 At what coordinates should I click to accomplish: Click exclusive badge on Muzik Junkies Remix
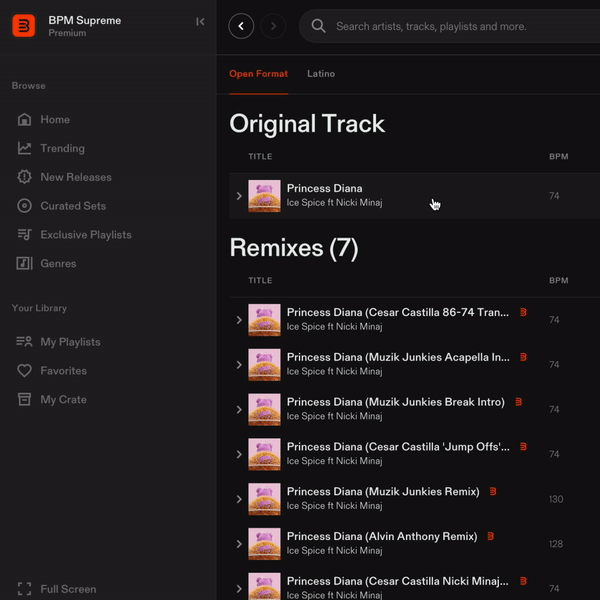click(x=493, y=491)
